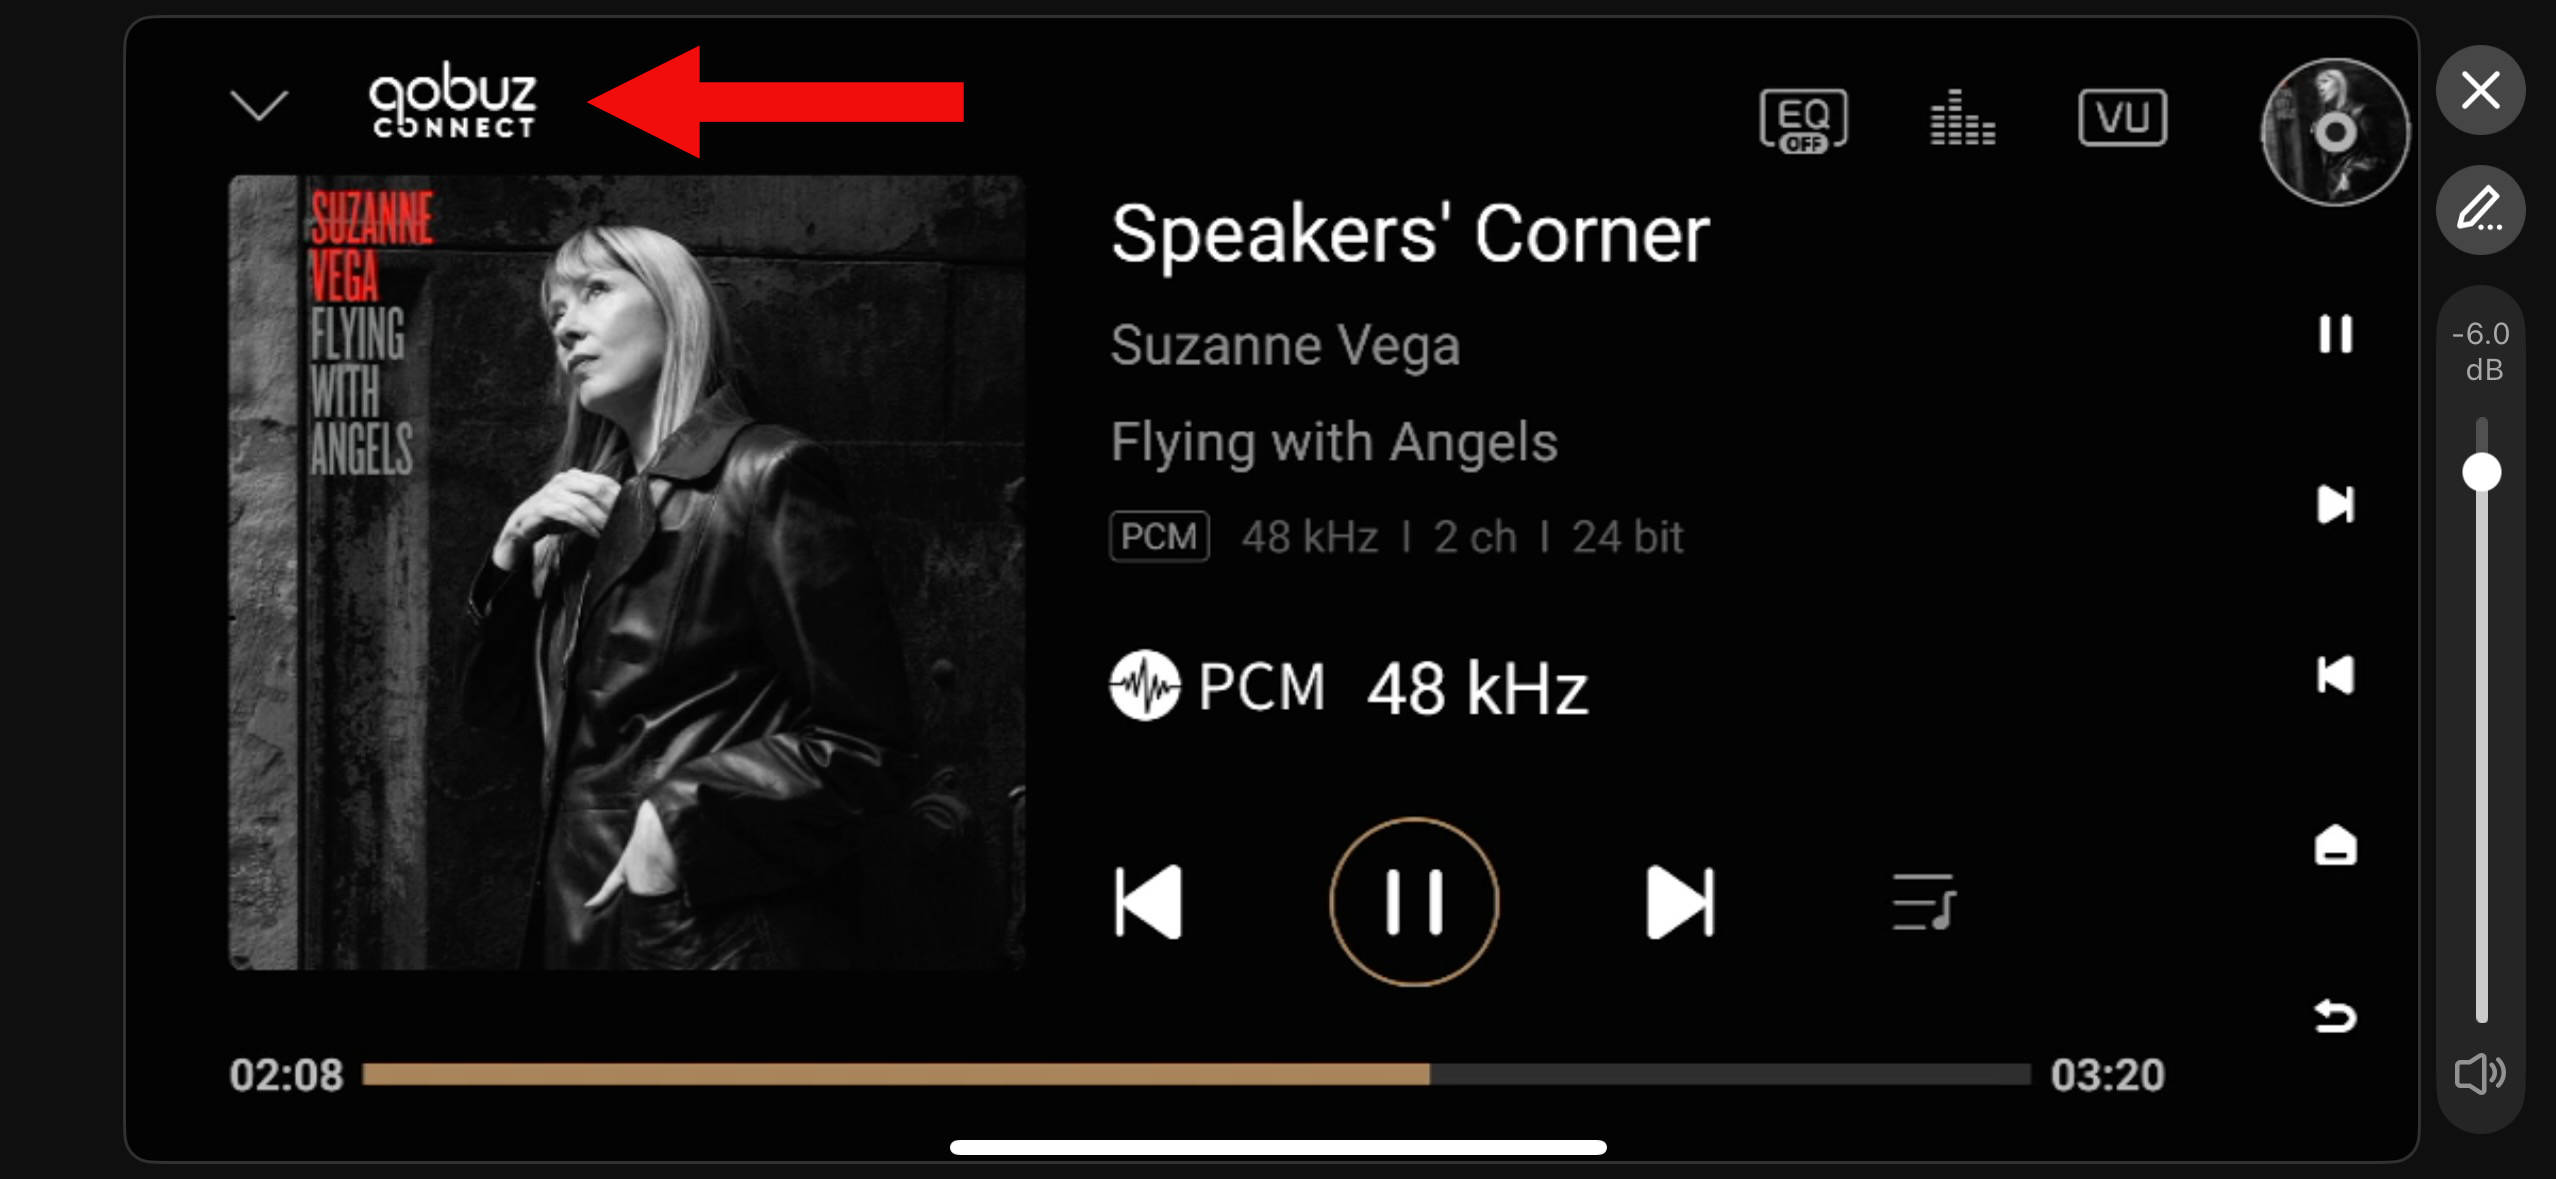This screenshot has height=1179, width=2556.
Task: Open the spectrum analyzer display
Action: click(x=1962, y=117)
